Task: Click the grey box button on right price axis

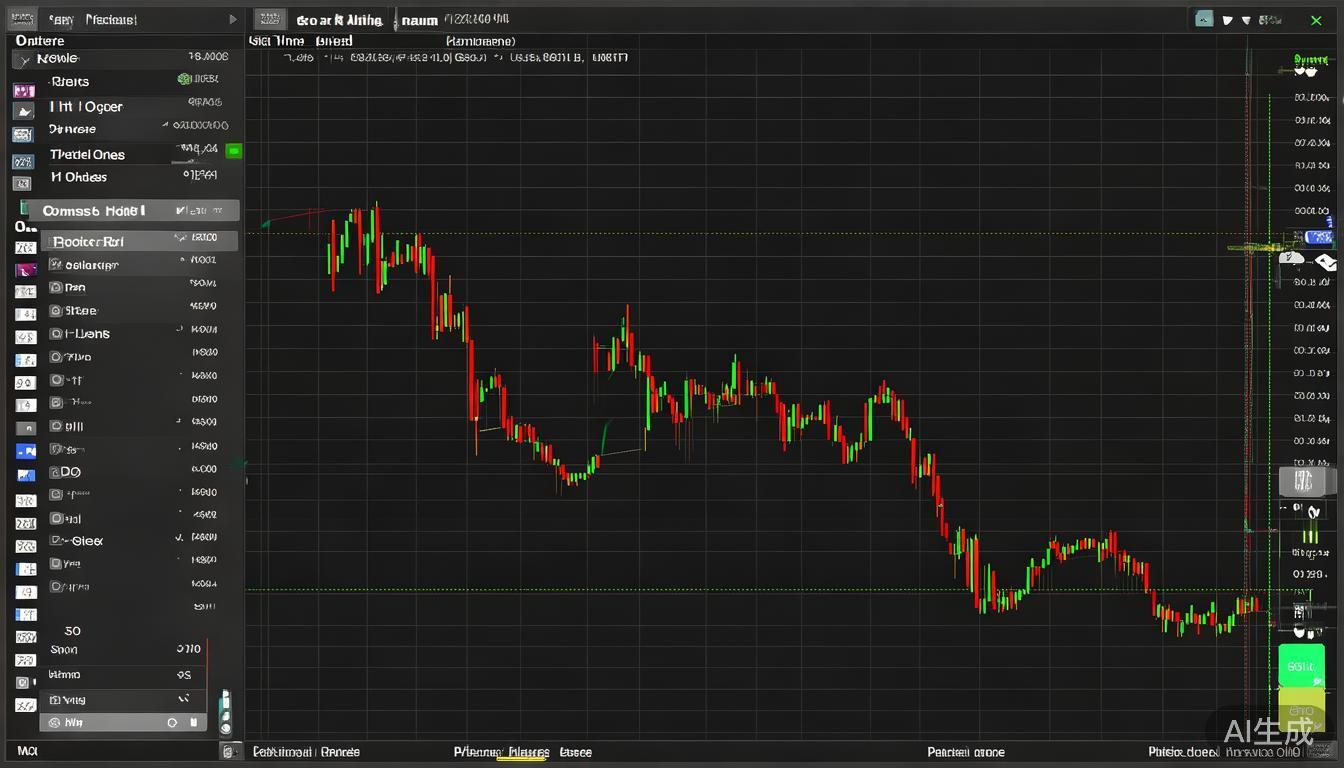Action: pos(1301,481)
